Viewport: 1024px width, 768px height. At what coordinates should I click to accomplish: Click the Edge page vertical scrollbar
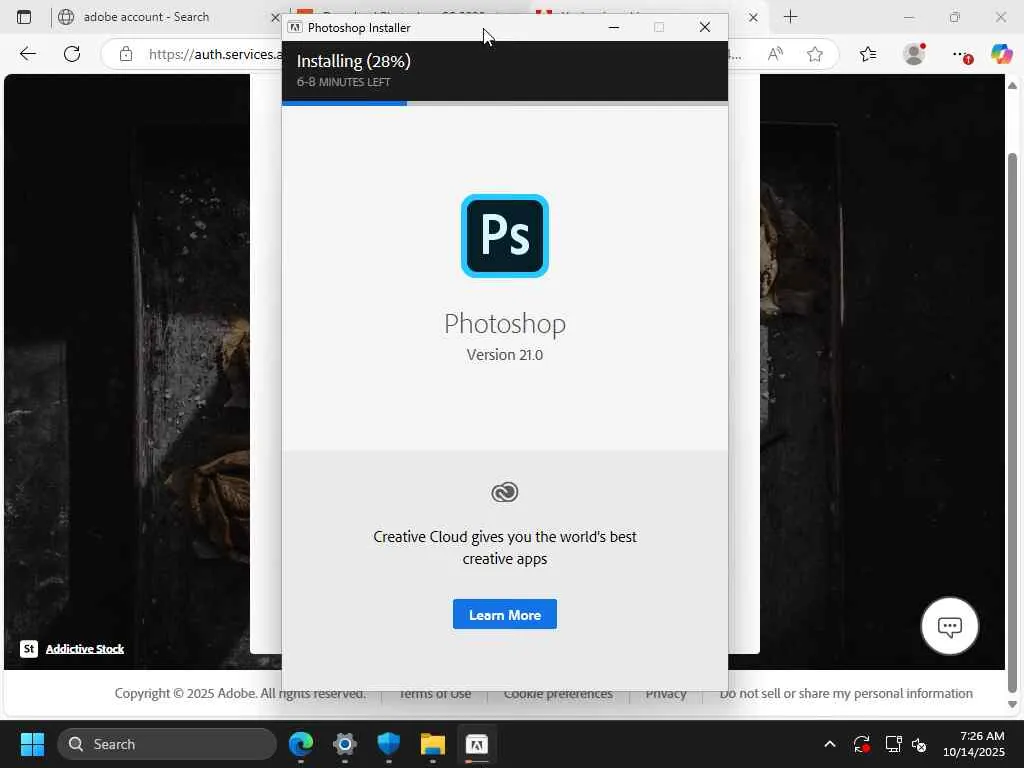tap(1012, 423)
